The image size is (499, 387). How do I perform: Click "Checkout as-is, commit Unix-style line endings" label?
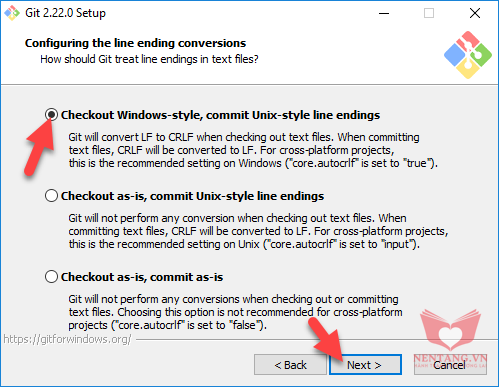click(x=192, y=196)
